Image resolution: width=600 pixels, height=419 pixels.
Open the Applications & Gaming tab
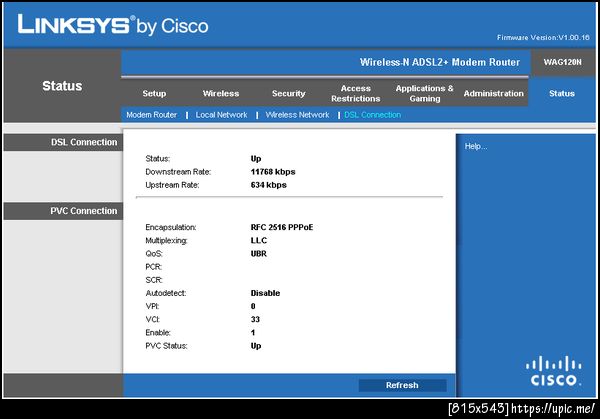click(424, 93)
